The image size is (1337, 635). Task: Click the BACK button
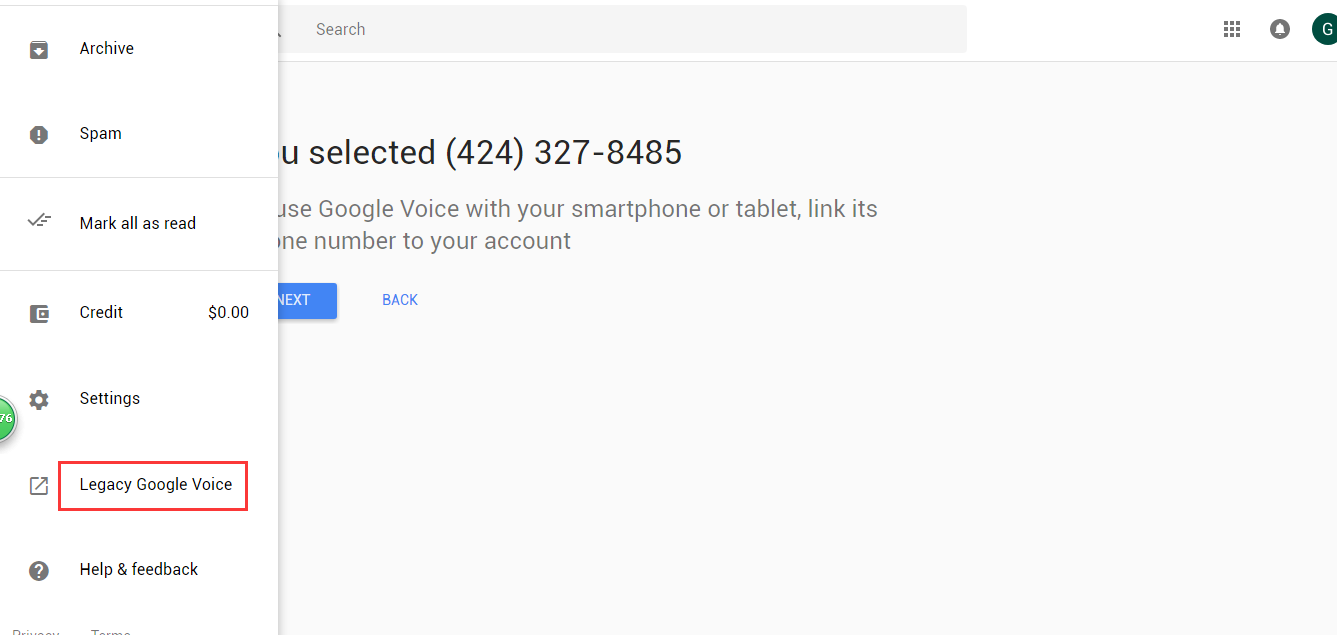(400, 300)
